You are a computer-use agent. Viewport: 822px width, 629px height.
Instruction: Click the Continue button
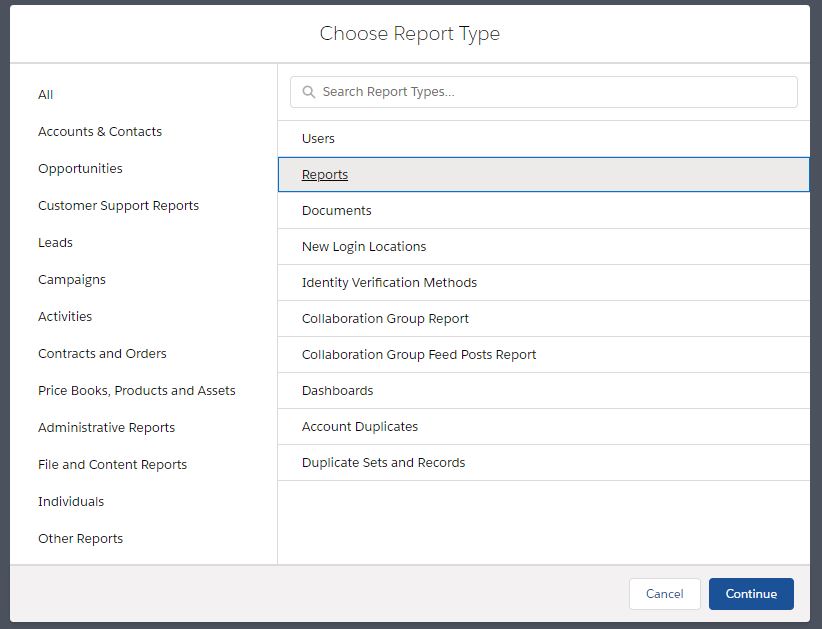[x=750, y=594]
